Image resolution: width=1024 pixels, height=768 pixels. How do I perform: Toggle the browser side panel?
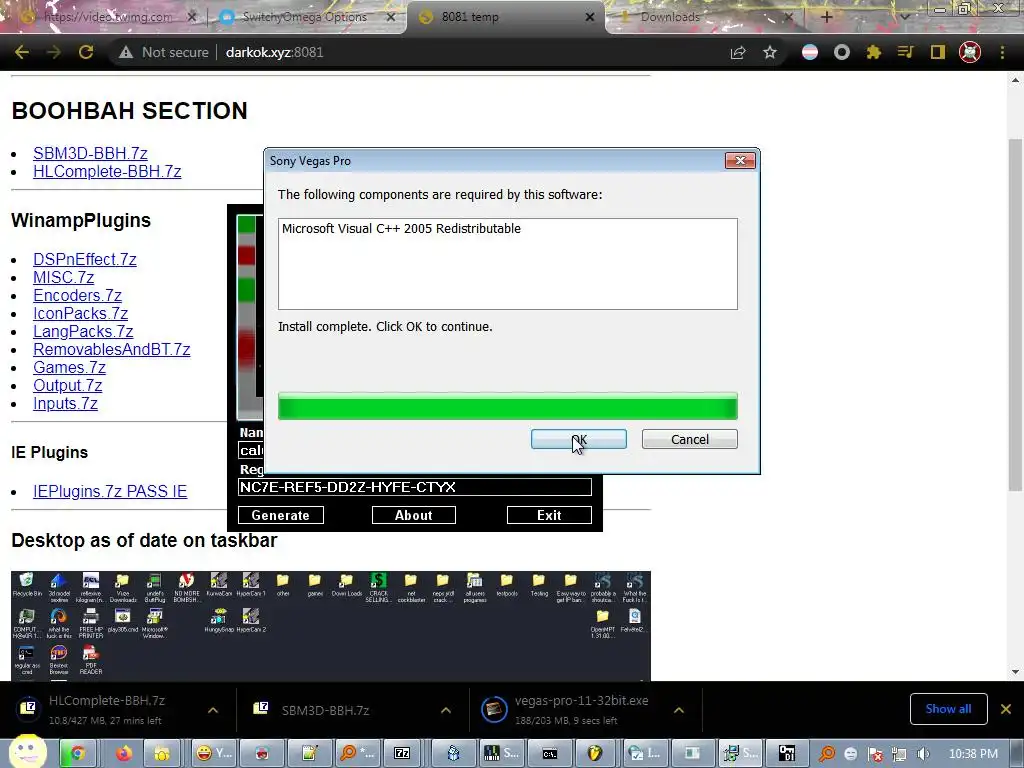938,52
